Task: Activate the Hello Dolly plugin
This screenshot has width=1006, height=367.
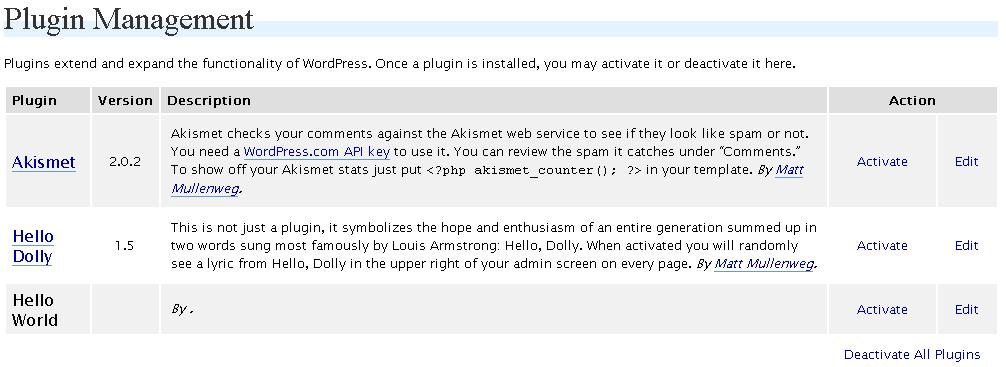Action: click(x=882, y=246)
